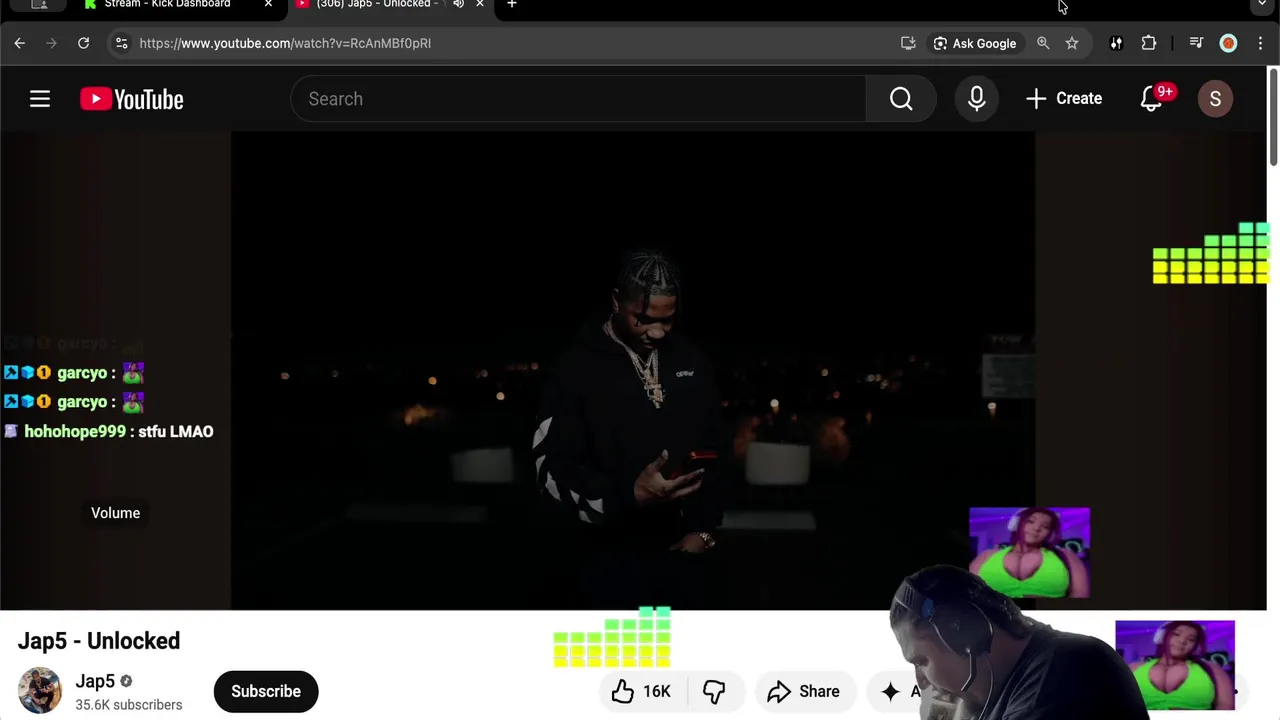Go forward with browser forward arrow
This screenshot has width=1280, height=720.
52,43
